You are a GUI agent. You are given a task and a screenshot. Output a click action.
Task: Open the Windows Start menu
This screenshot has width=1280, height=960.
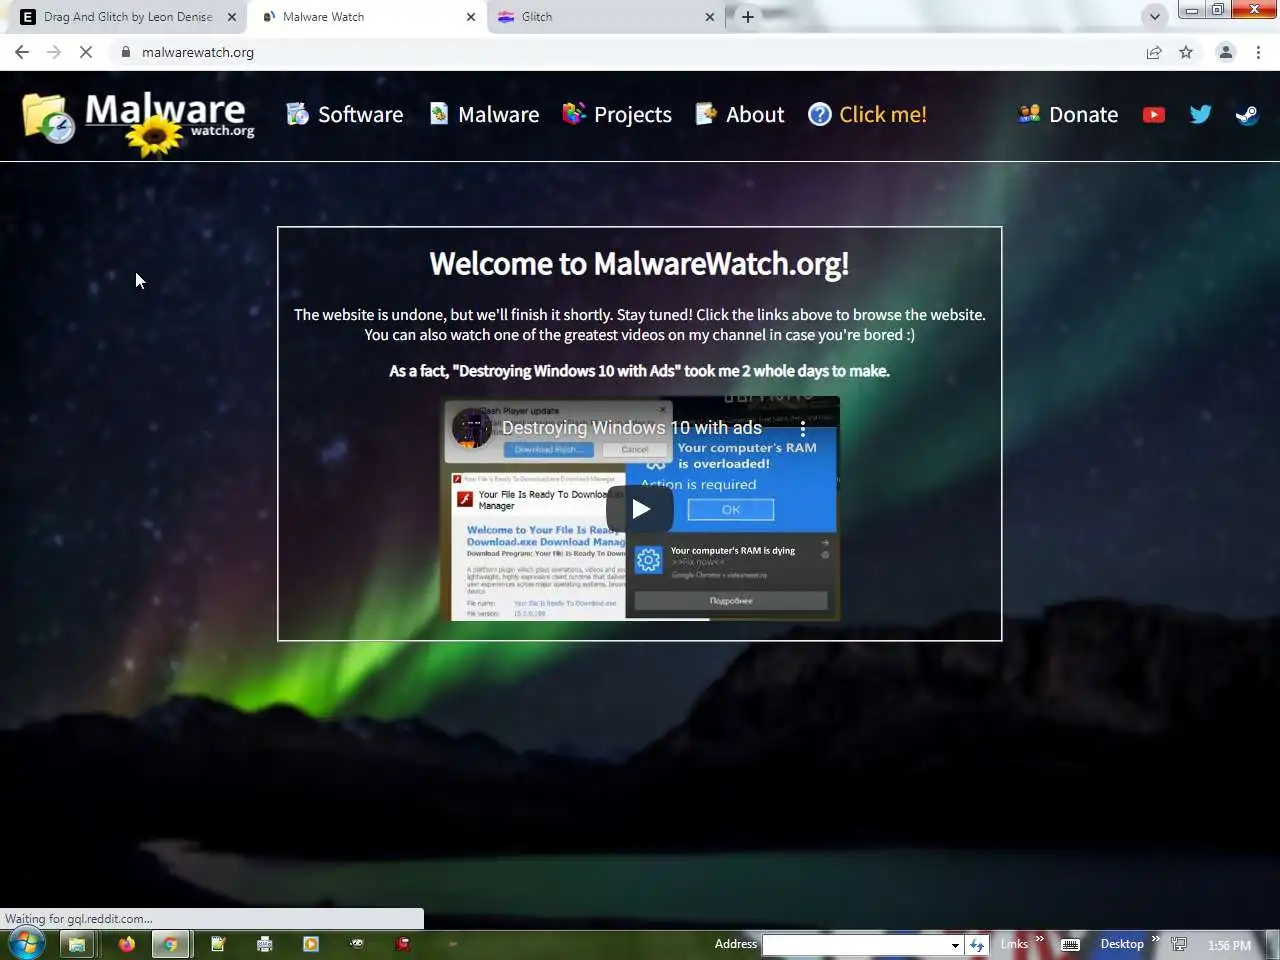coord(26,943)
